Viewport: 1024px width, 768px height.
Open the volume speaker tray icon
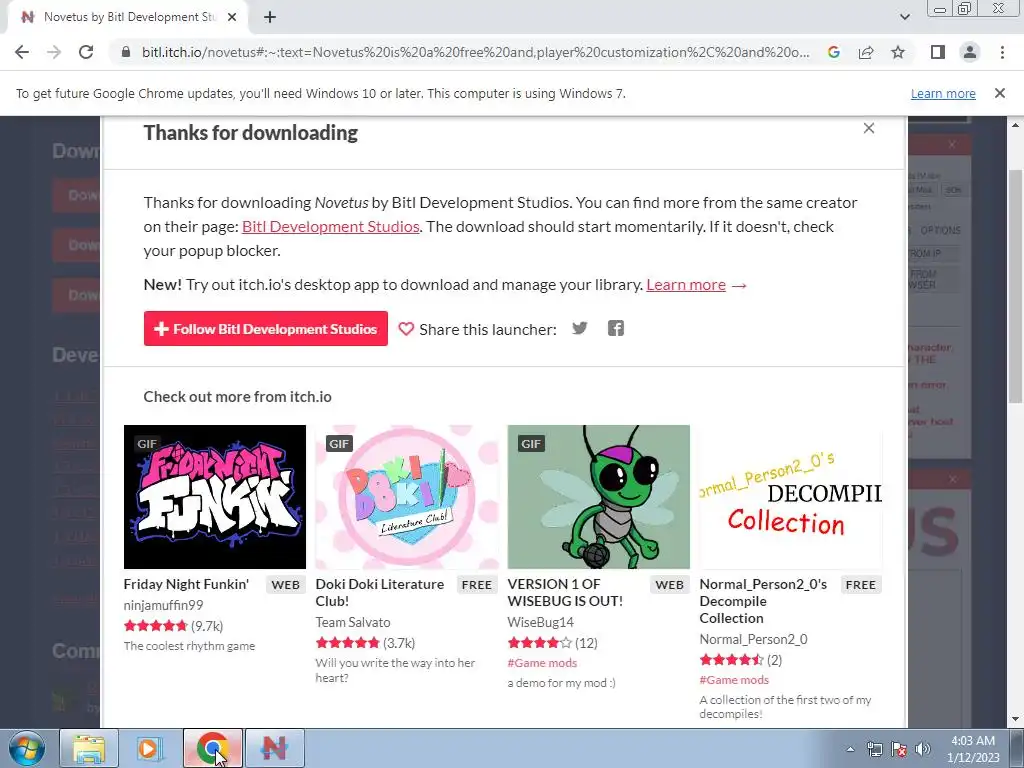923,749
